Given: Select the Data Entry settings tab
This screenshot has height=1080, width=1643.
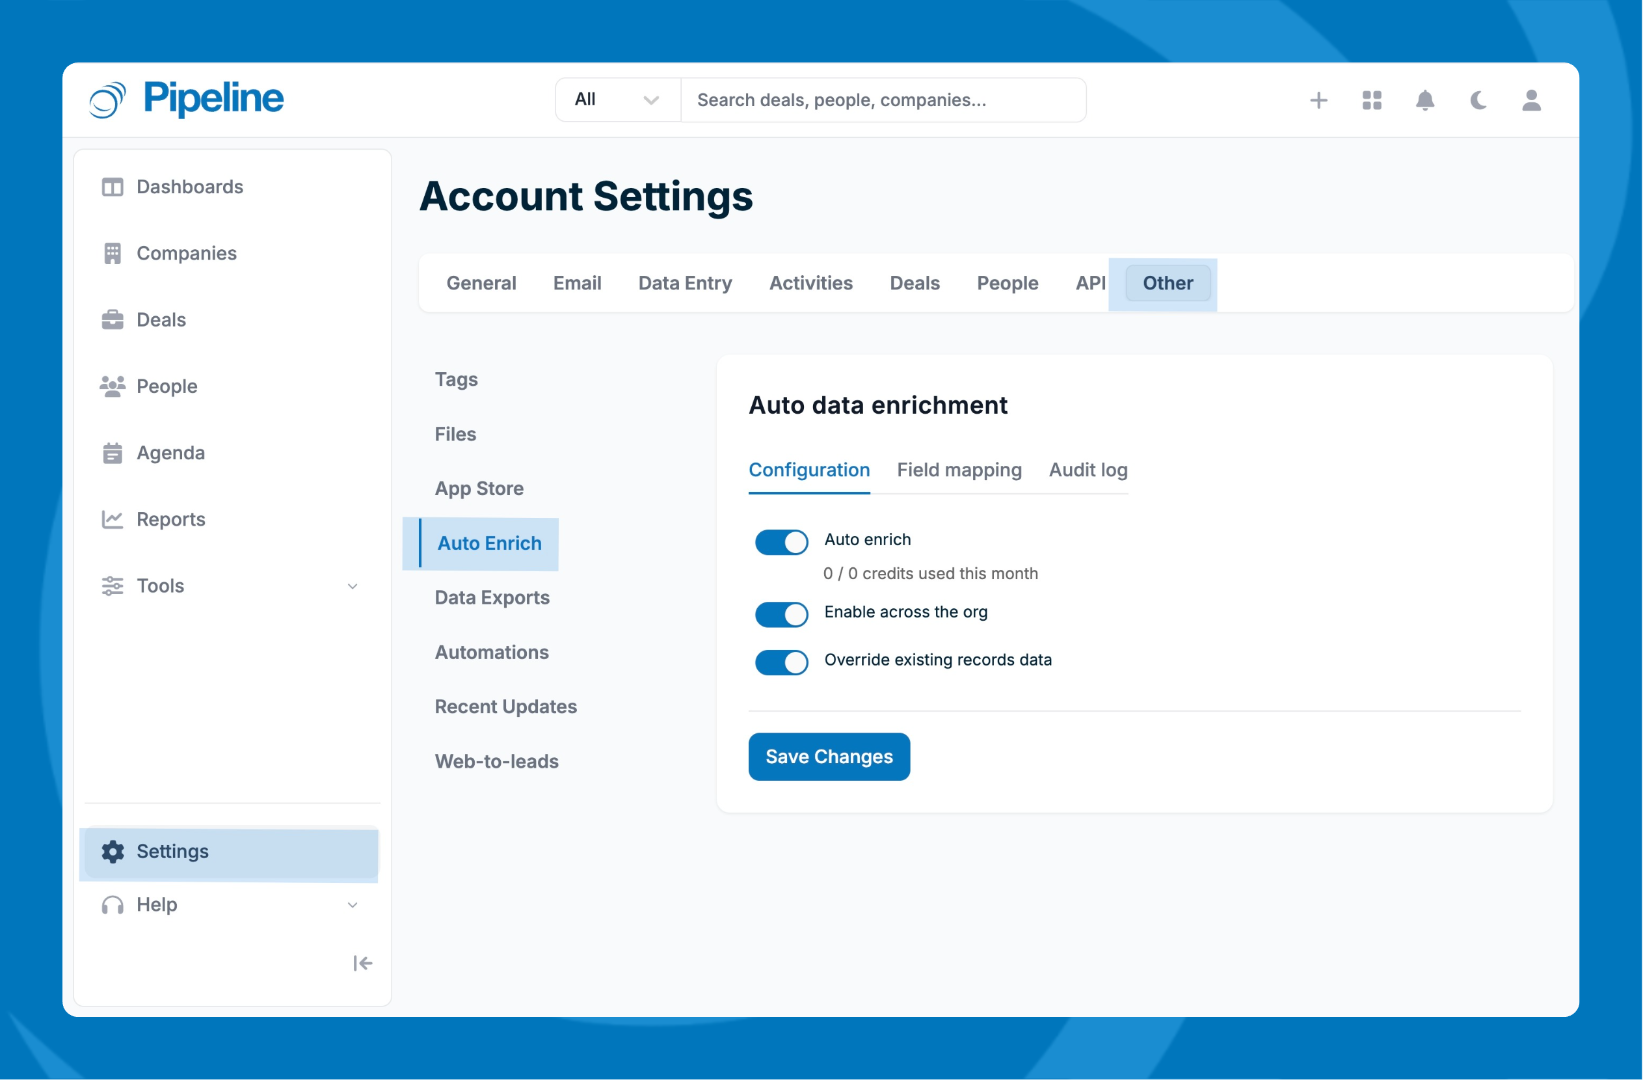Looking at the screenshot, I should 684,283.
